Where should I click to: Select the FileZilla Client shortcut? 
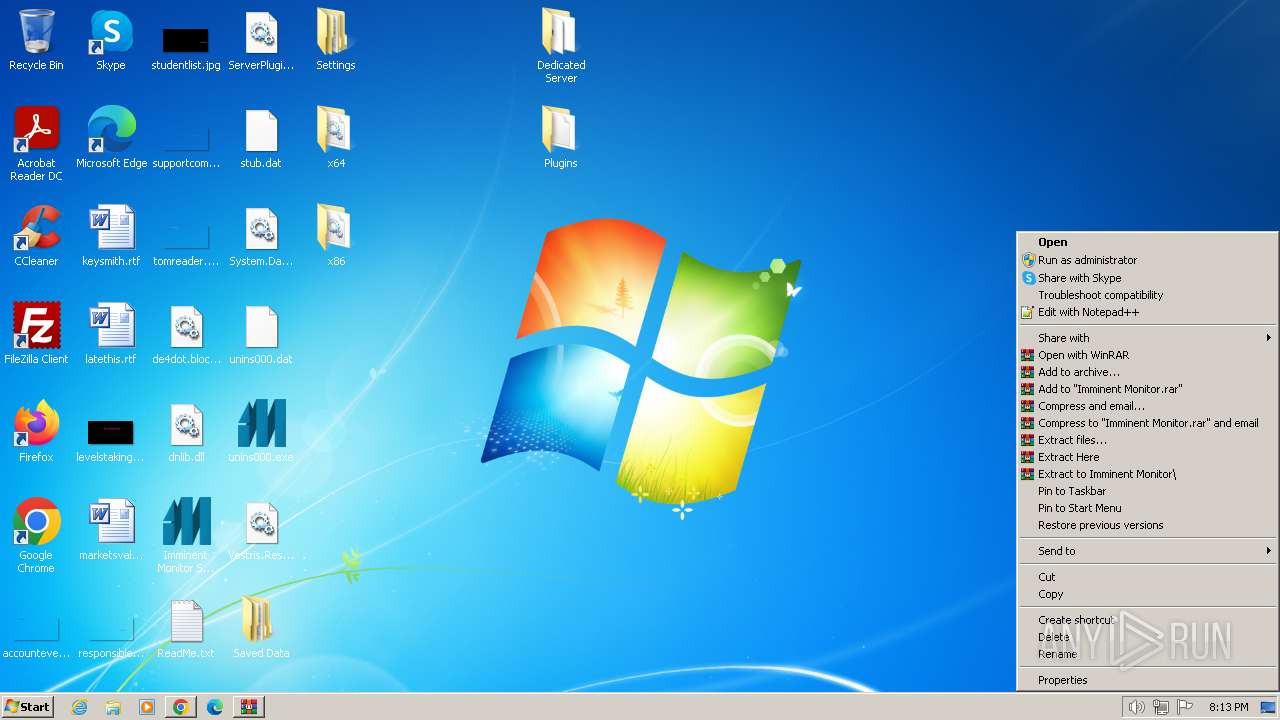(x=36, y=334)
